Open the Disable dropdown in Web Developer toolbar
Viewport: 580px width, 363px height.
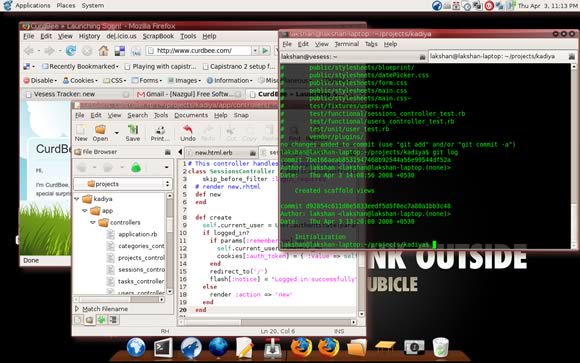[x=40, y=80]
